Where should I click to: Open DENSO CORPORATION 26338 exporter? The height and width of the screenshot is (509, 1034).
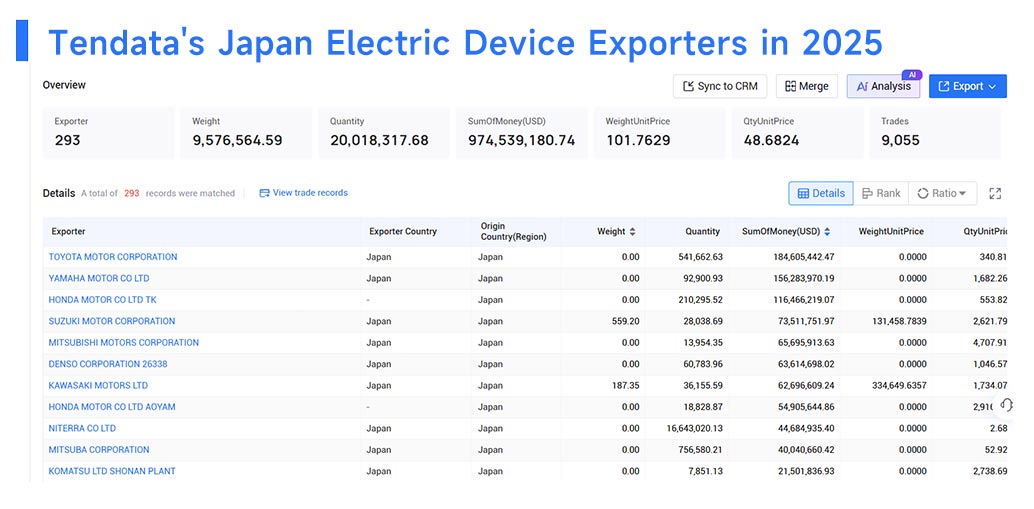(107, 364)
